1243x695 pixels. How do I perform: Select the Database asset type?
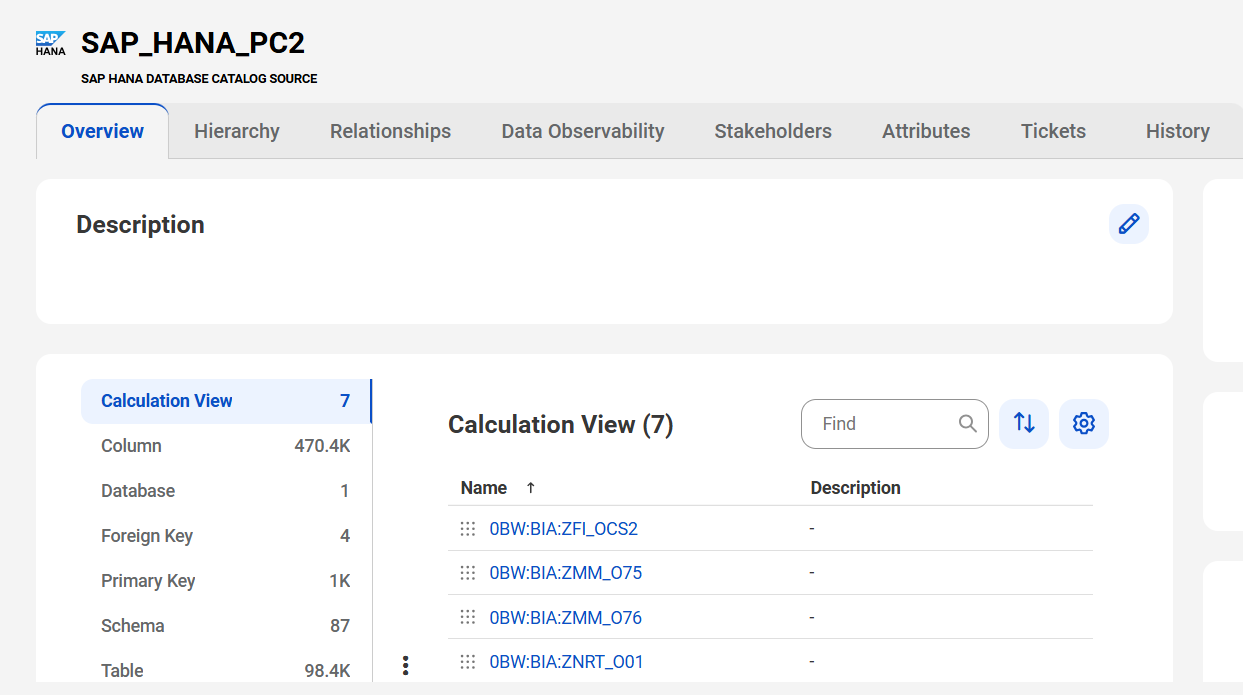coord(226,491)
